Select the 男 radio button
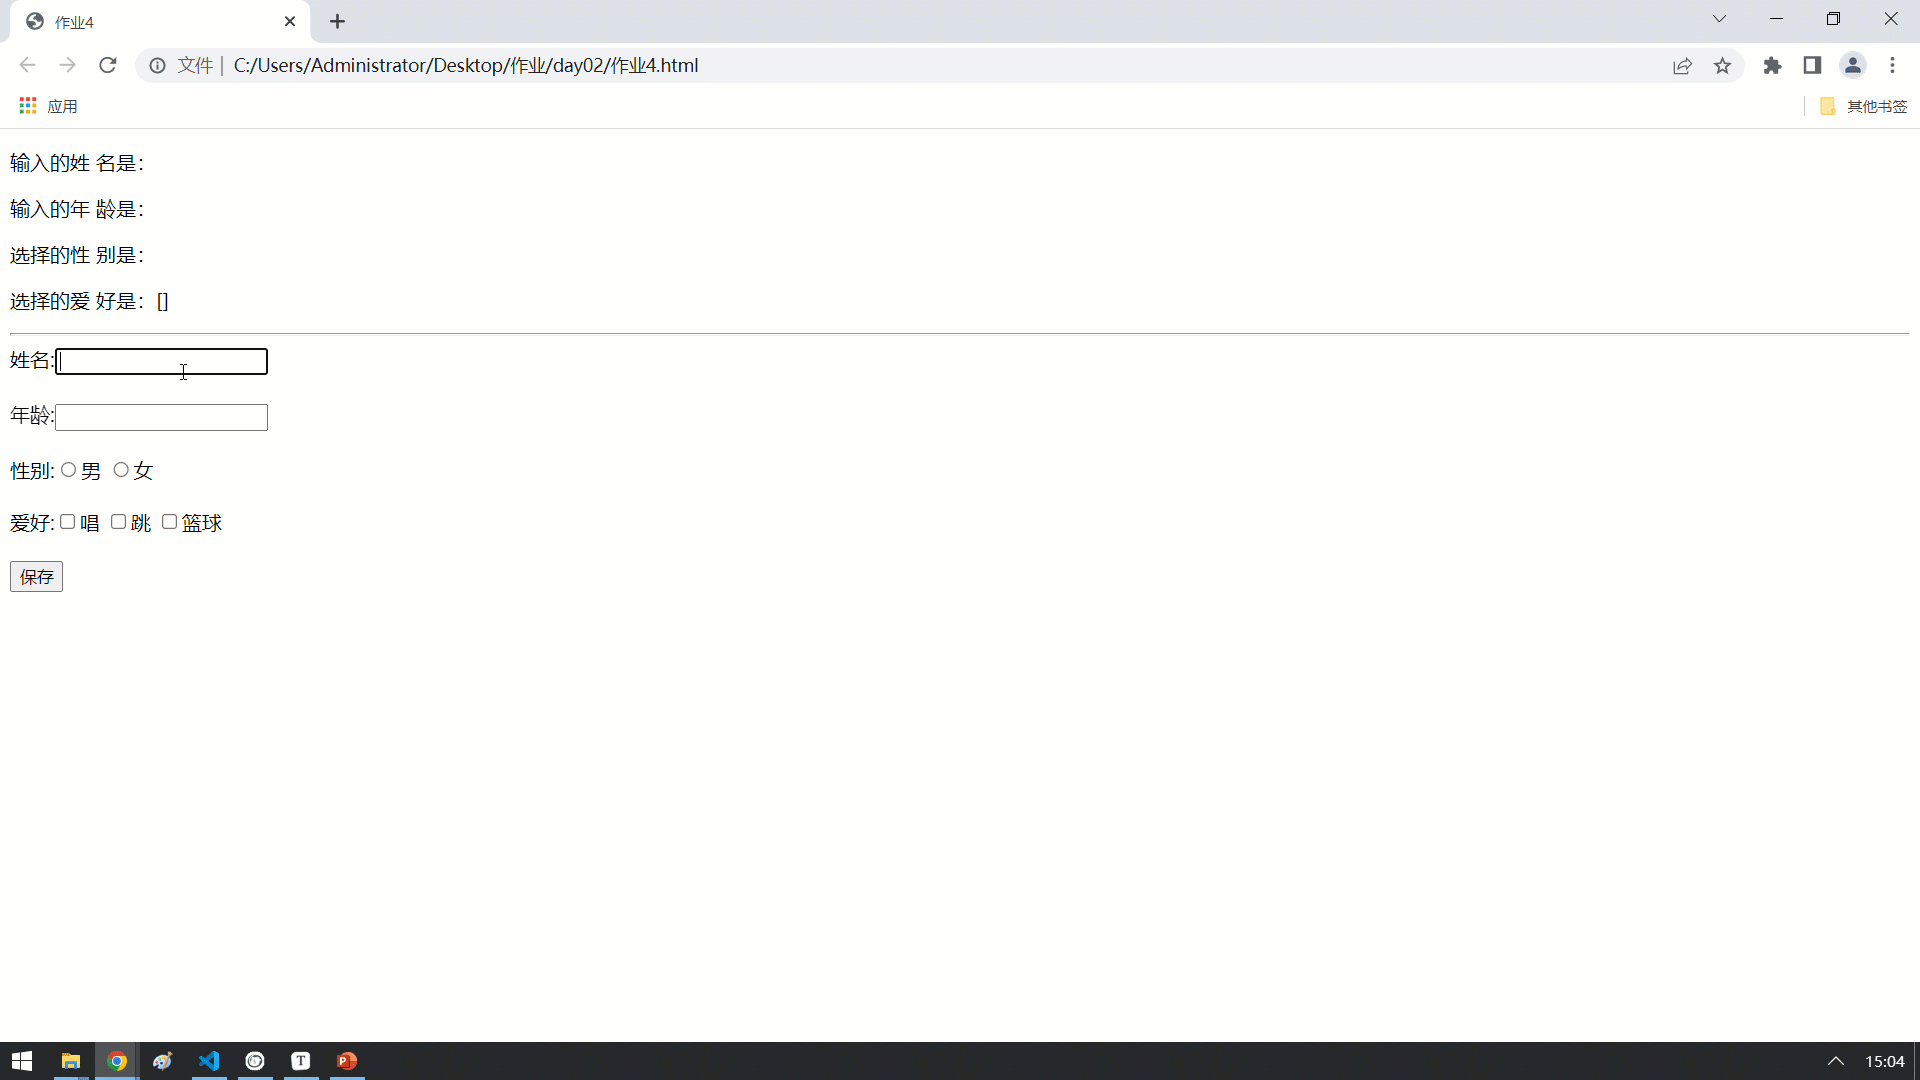Viewport: 1920px width, 1080px height. click(x=68, y=470)
